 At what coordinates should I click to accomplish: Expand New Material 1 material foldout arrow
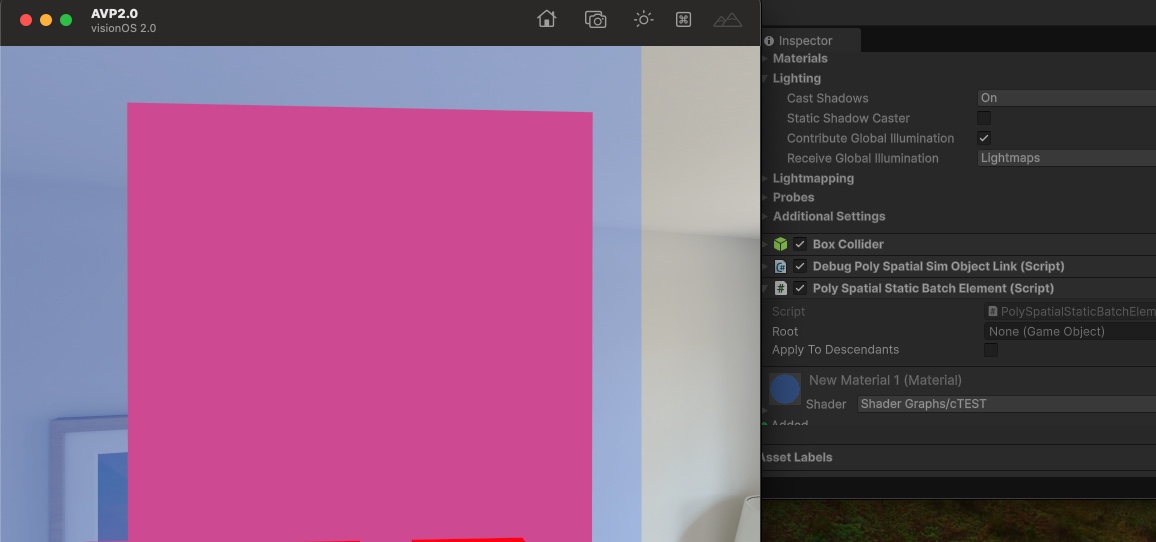(765, 410)
